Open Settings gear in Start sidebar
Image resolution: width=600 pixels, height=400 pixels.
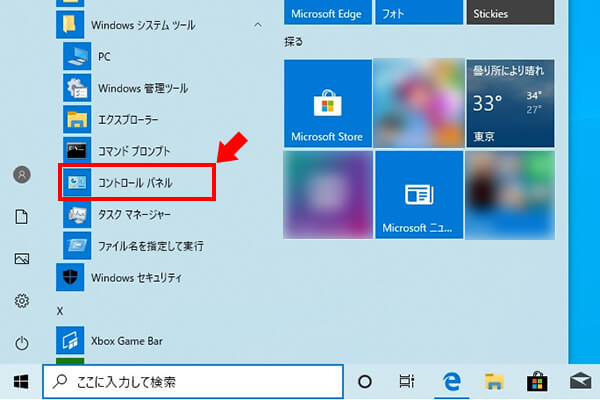[22, 301]
